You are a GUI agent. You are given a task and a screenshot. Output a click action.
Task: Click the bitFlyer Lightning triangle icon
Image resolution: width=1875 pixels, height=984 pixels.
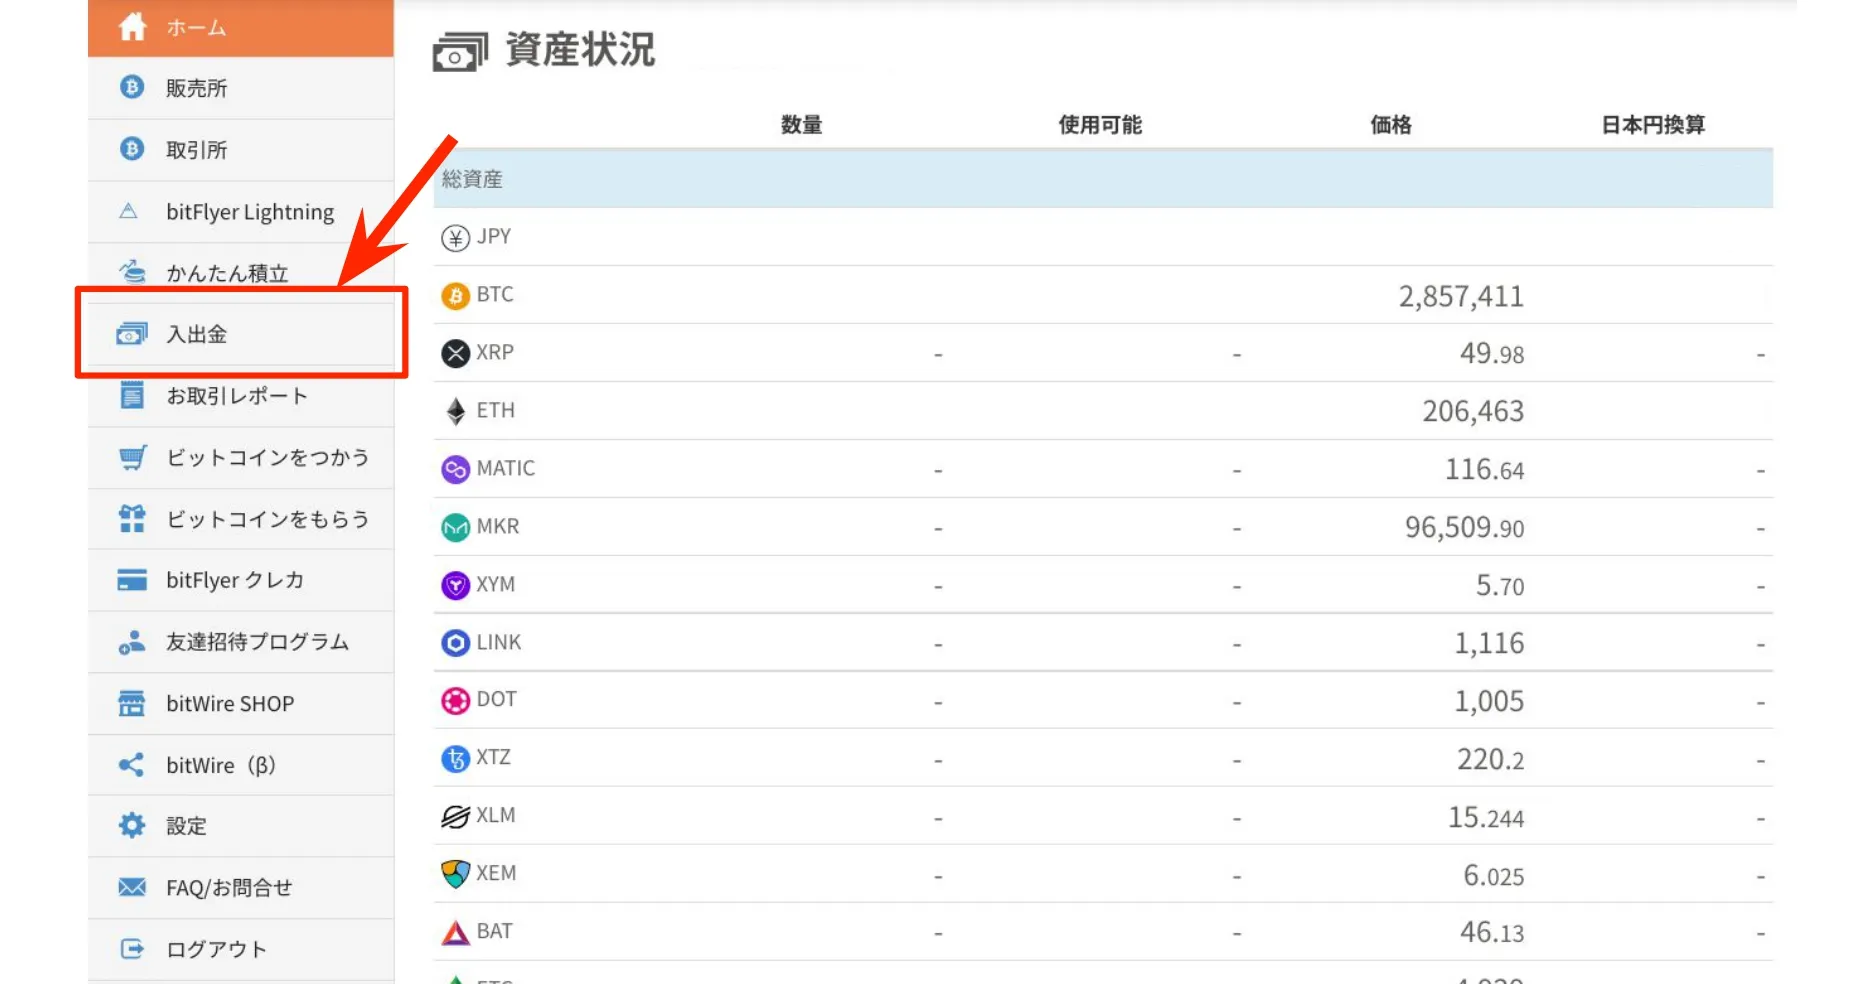pos(129,211)
